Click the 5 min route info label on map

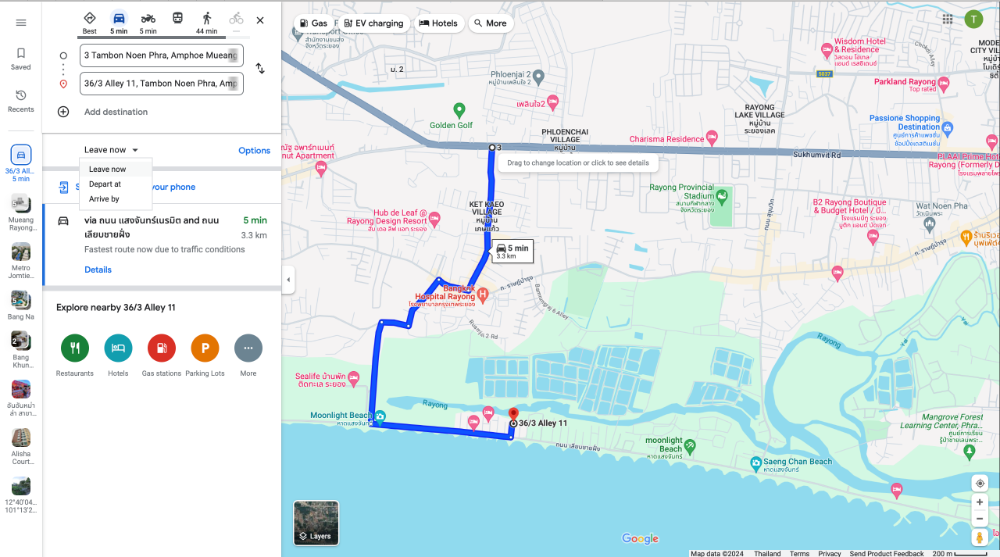pos(512,251)
